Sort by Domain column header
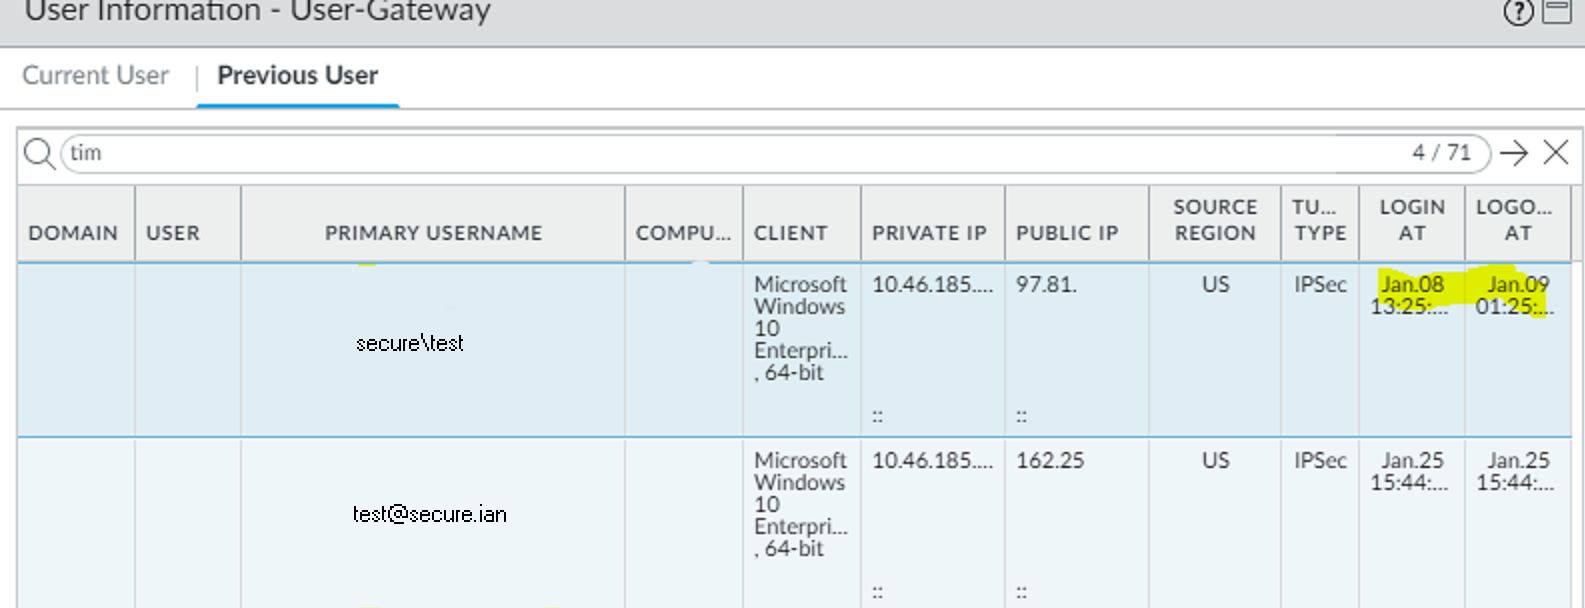Viewport: 1585px width, 608px height. click(73, 233)
